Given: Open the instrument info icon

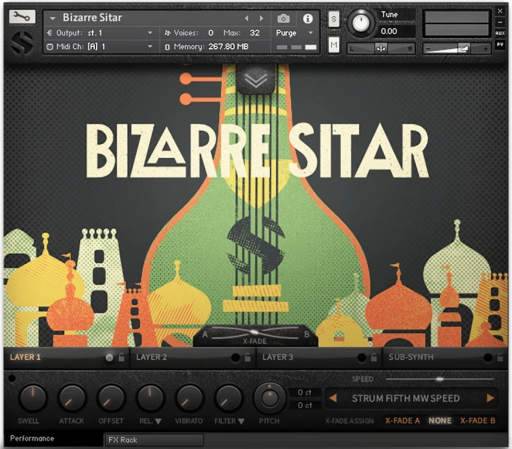Looking at the screenshot, I should click(x=308, y=19).
